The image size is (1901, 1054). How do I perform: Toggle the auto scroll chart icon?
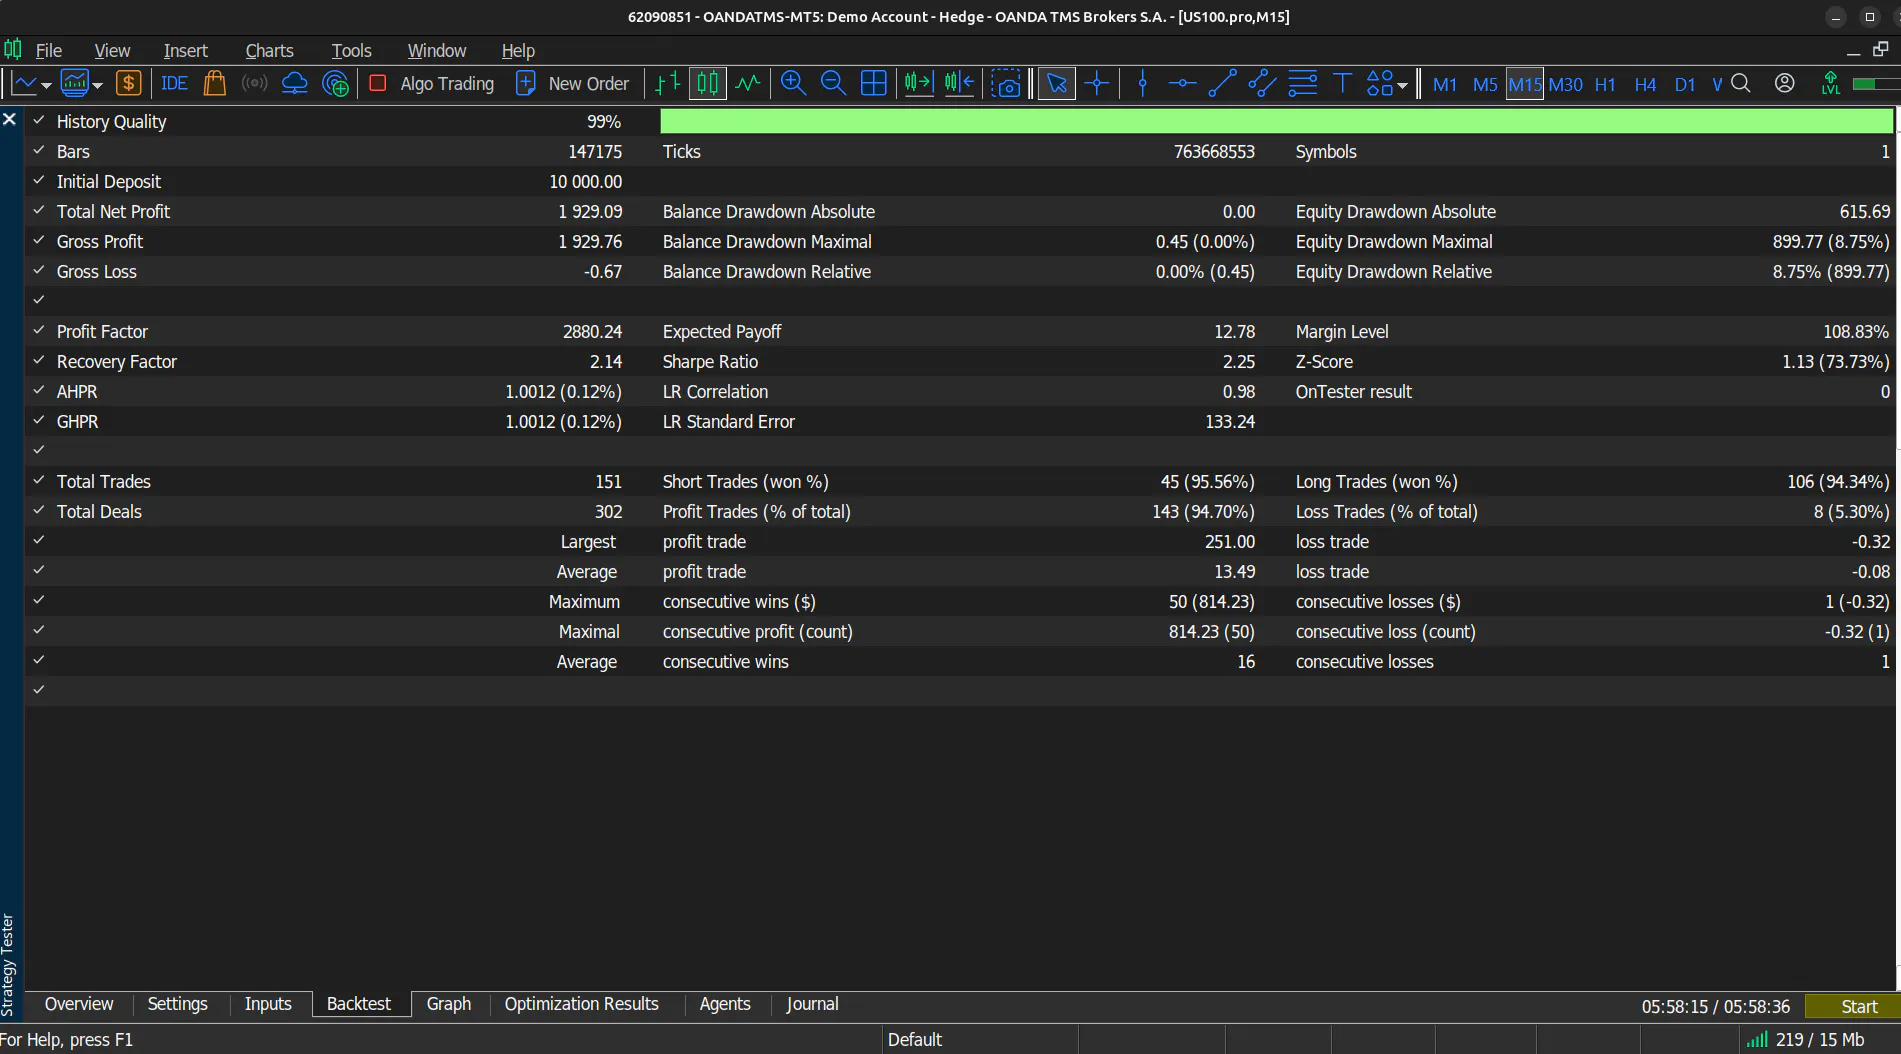coord(918,84)
